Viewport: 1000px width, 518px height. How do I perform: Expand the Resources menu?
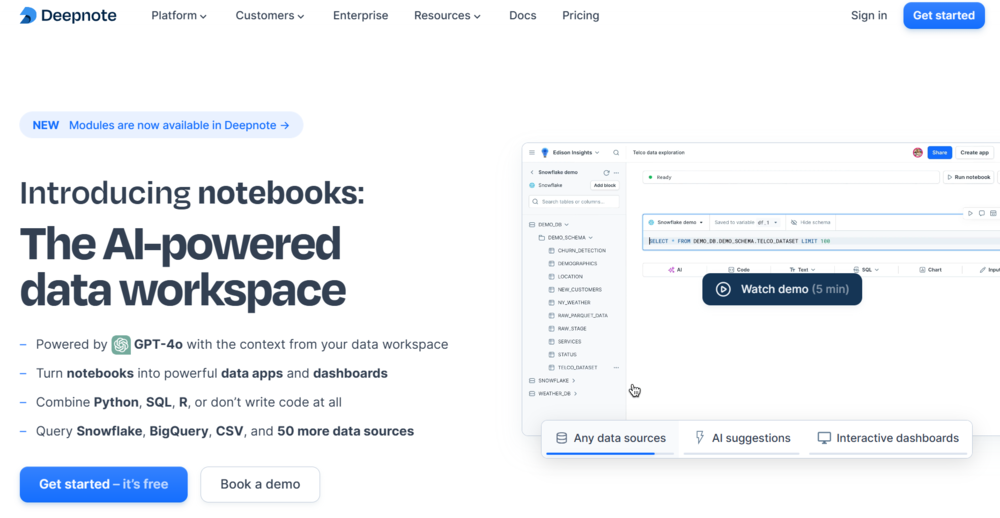pos(447,15)
